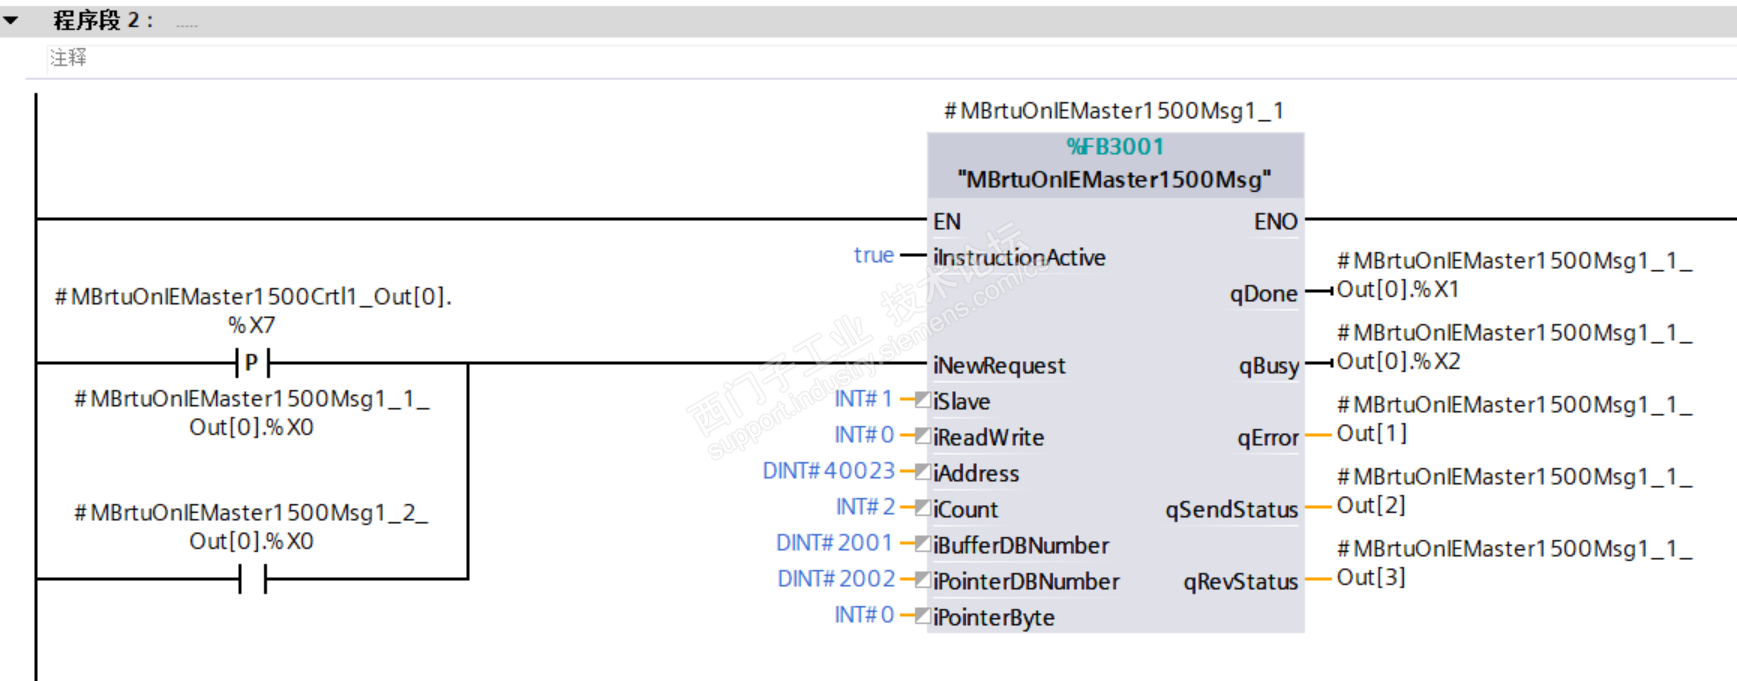
Task: Click the #MBrtuOnIEMaster1500Msg1_1 instance name
Action: [1113, 111]
